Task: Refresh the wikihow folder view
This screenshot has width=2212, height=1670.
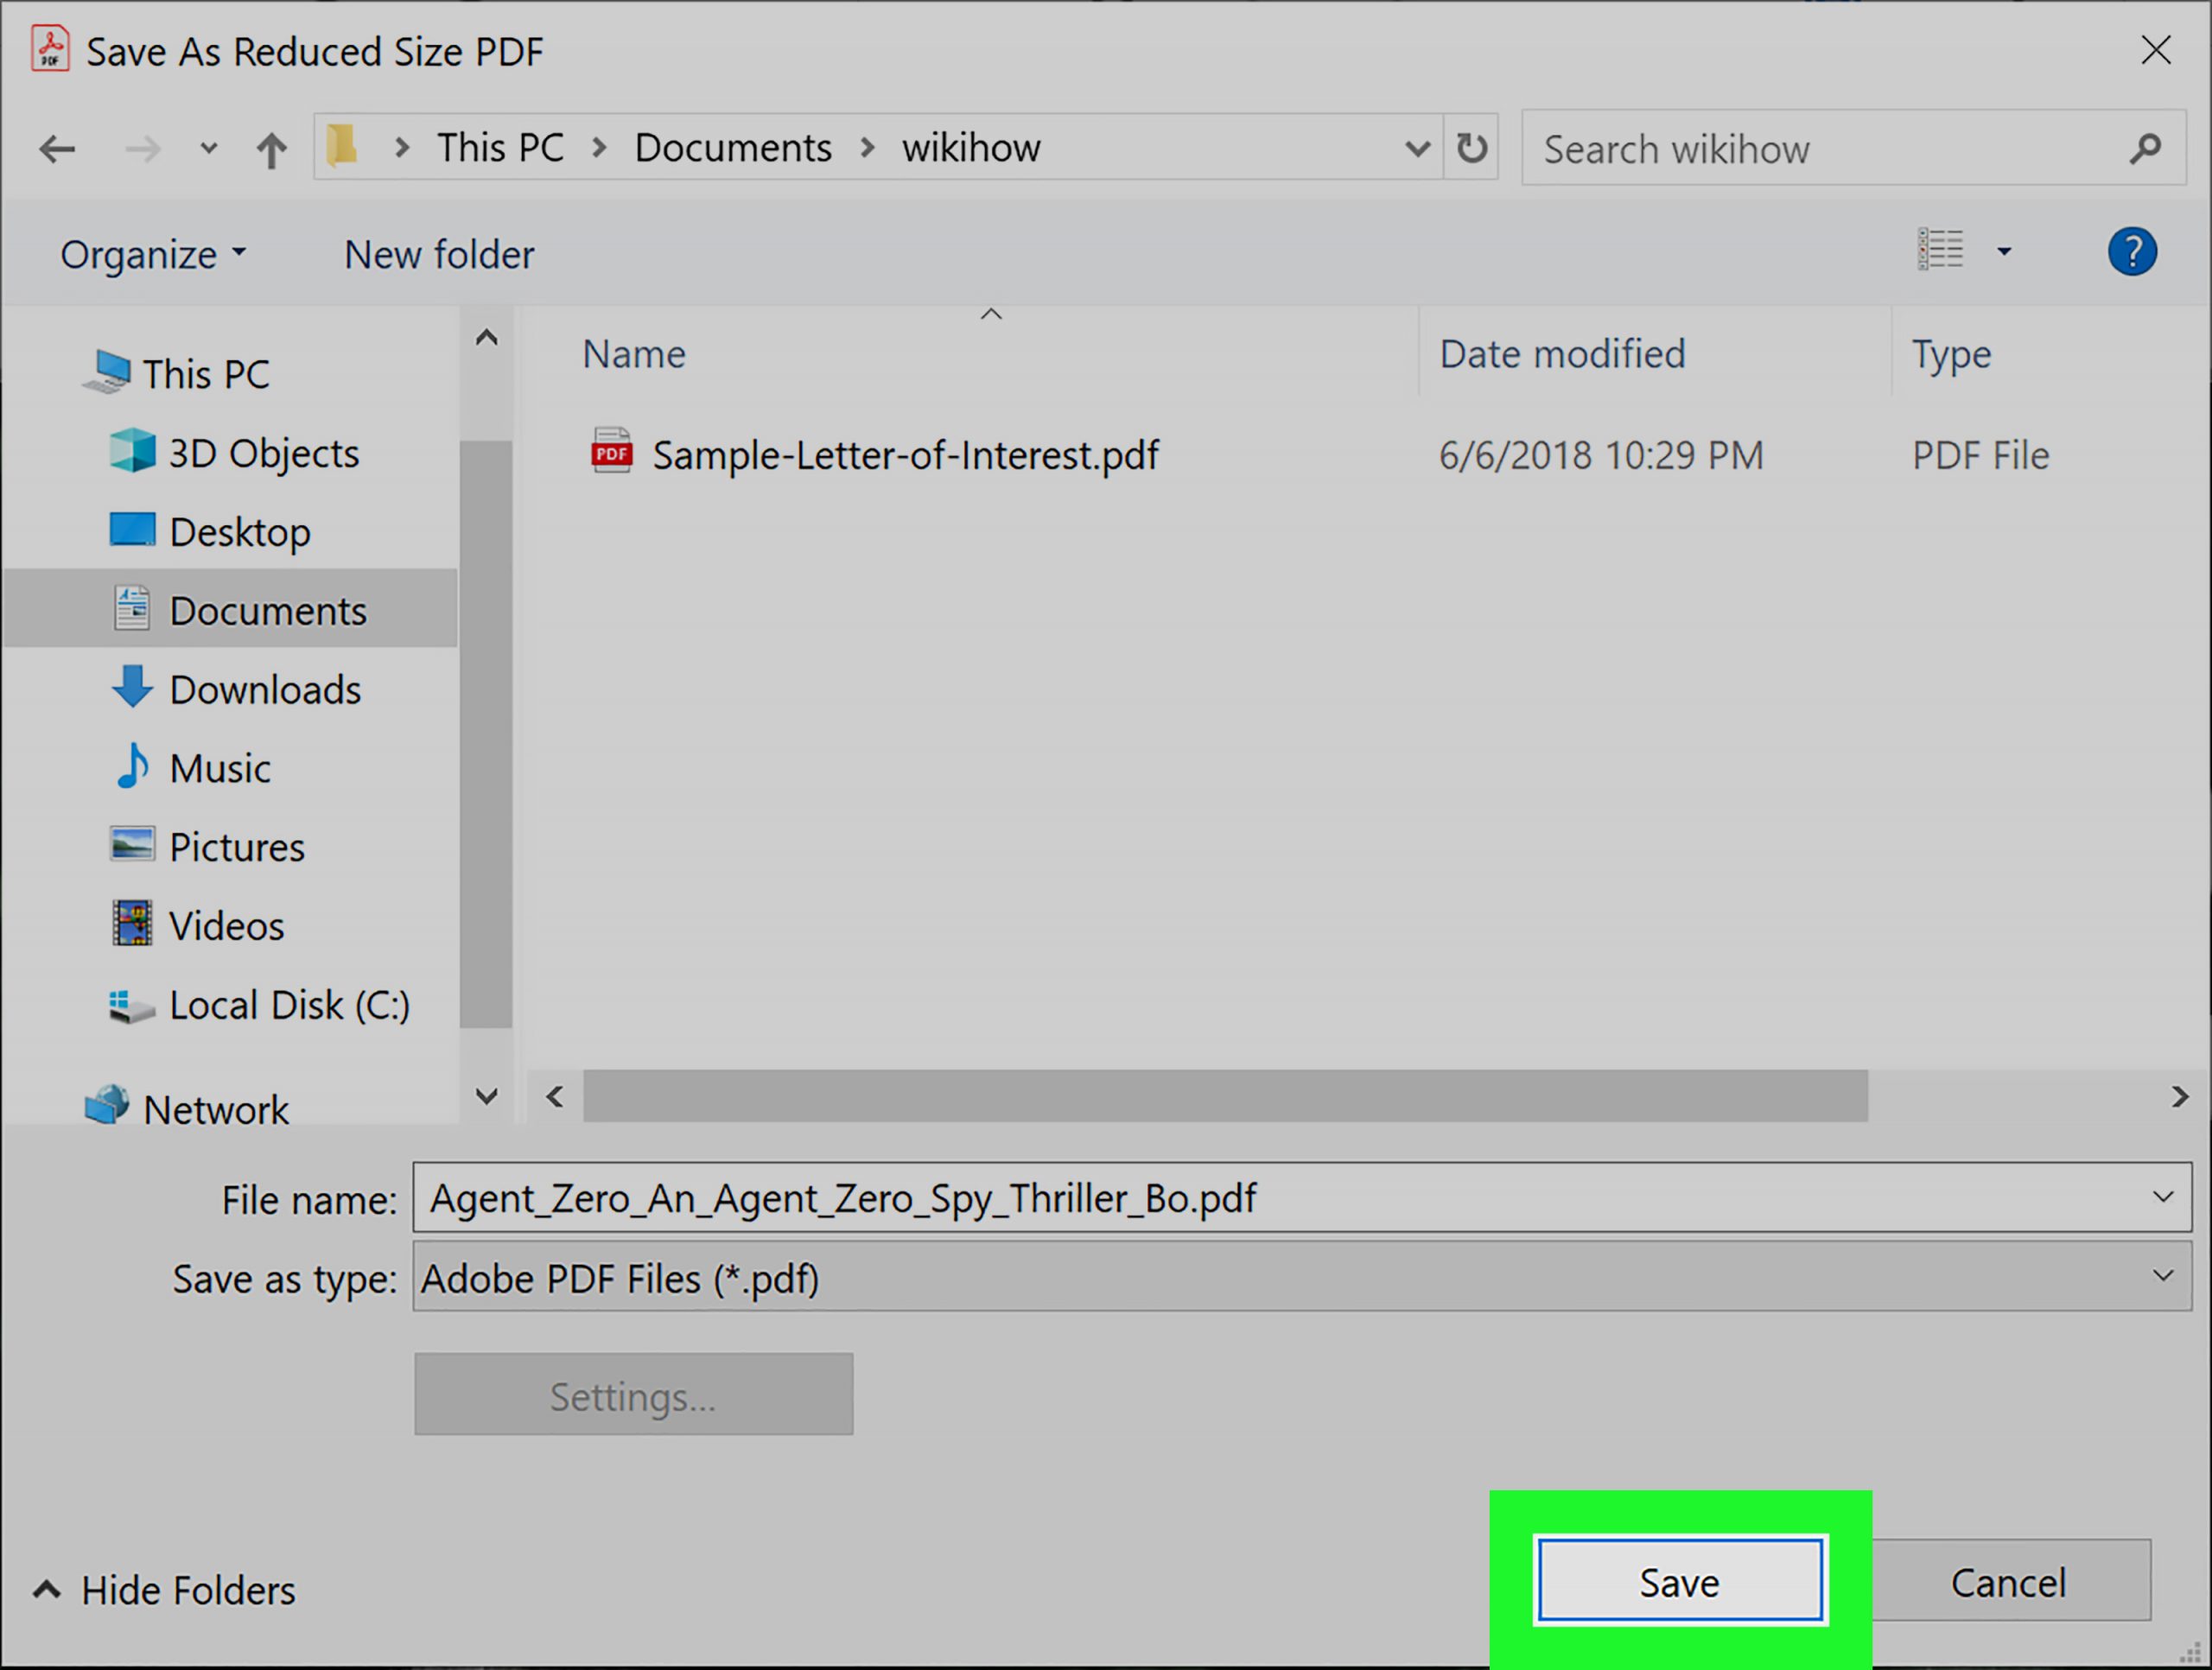Action: point(1471,148)
